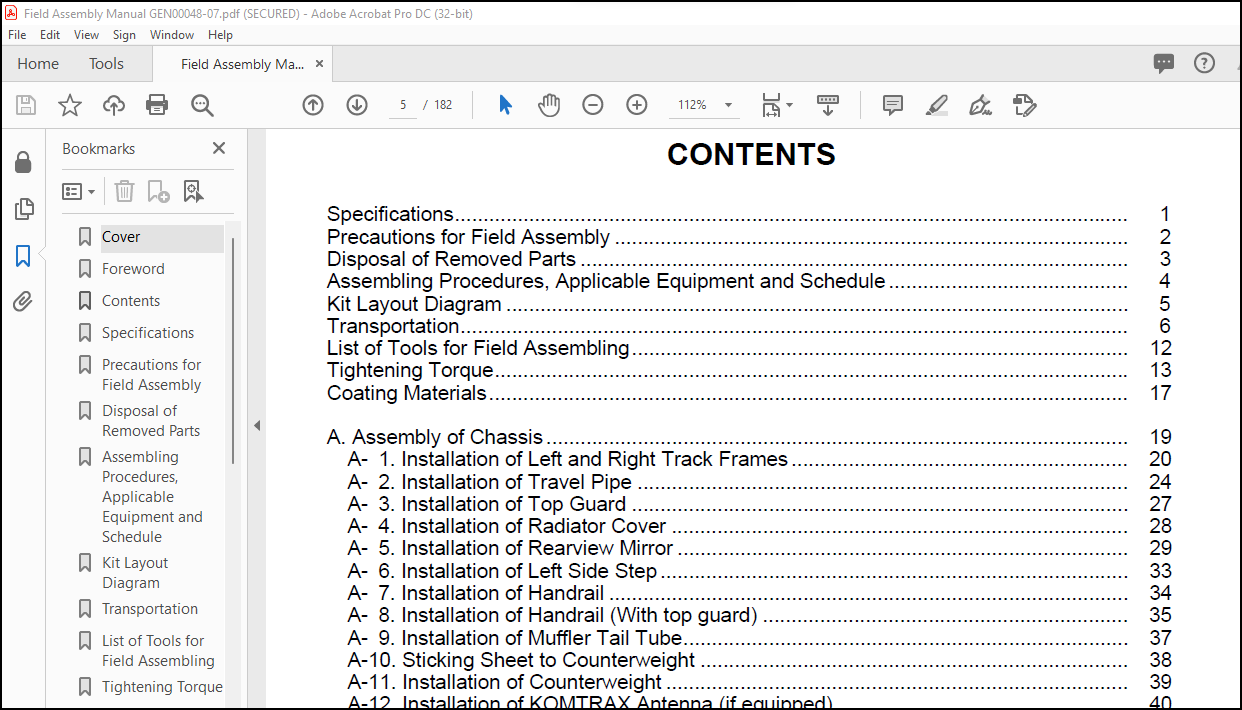The height and width of the screenshot is (710, 1242).
Task: Go to next page arrow
Action: (x=357, y=105)
